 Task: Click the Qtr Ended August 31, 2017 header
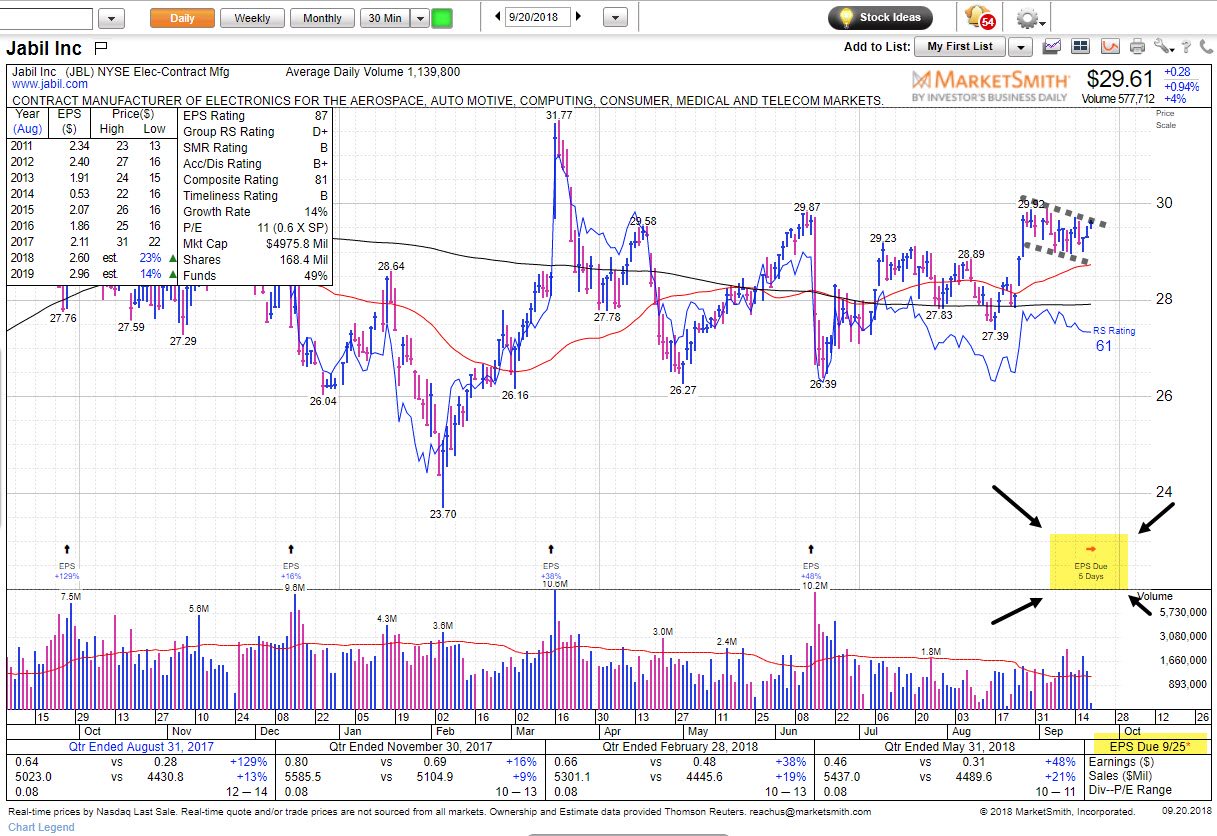click(x=140, y=746)
